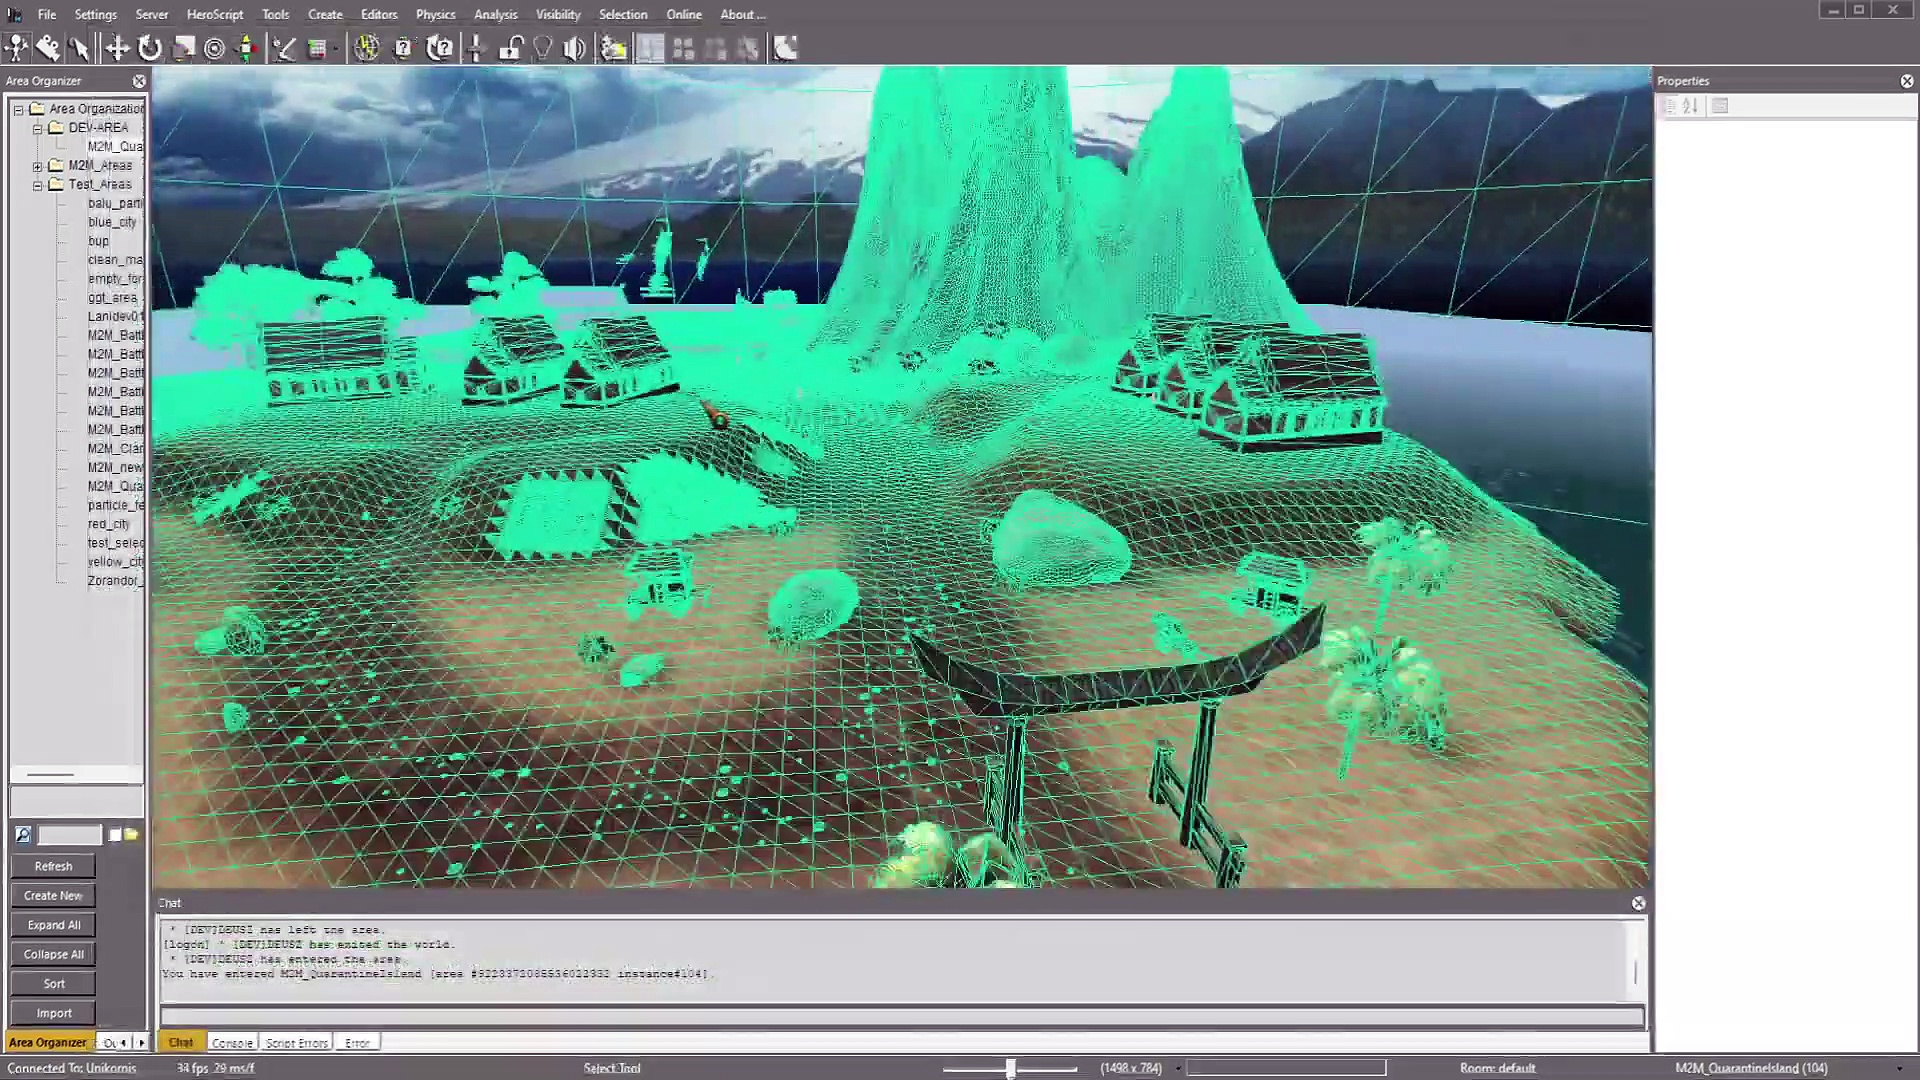The height and width of the screenshot is (1080, 1920).
Task: Open the HeroScript menu
Action: click(x=214, y=14)
